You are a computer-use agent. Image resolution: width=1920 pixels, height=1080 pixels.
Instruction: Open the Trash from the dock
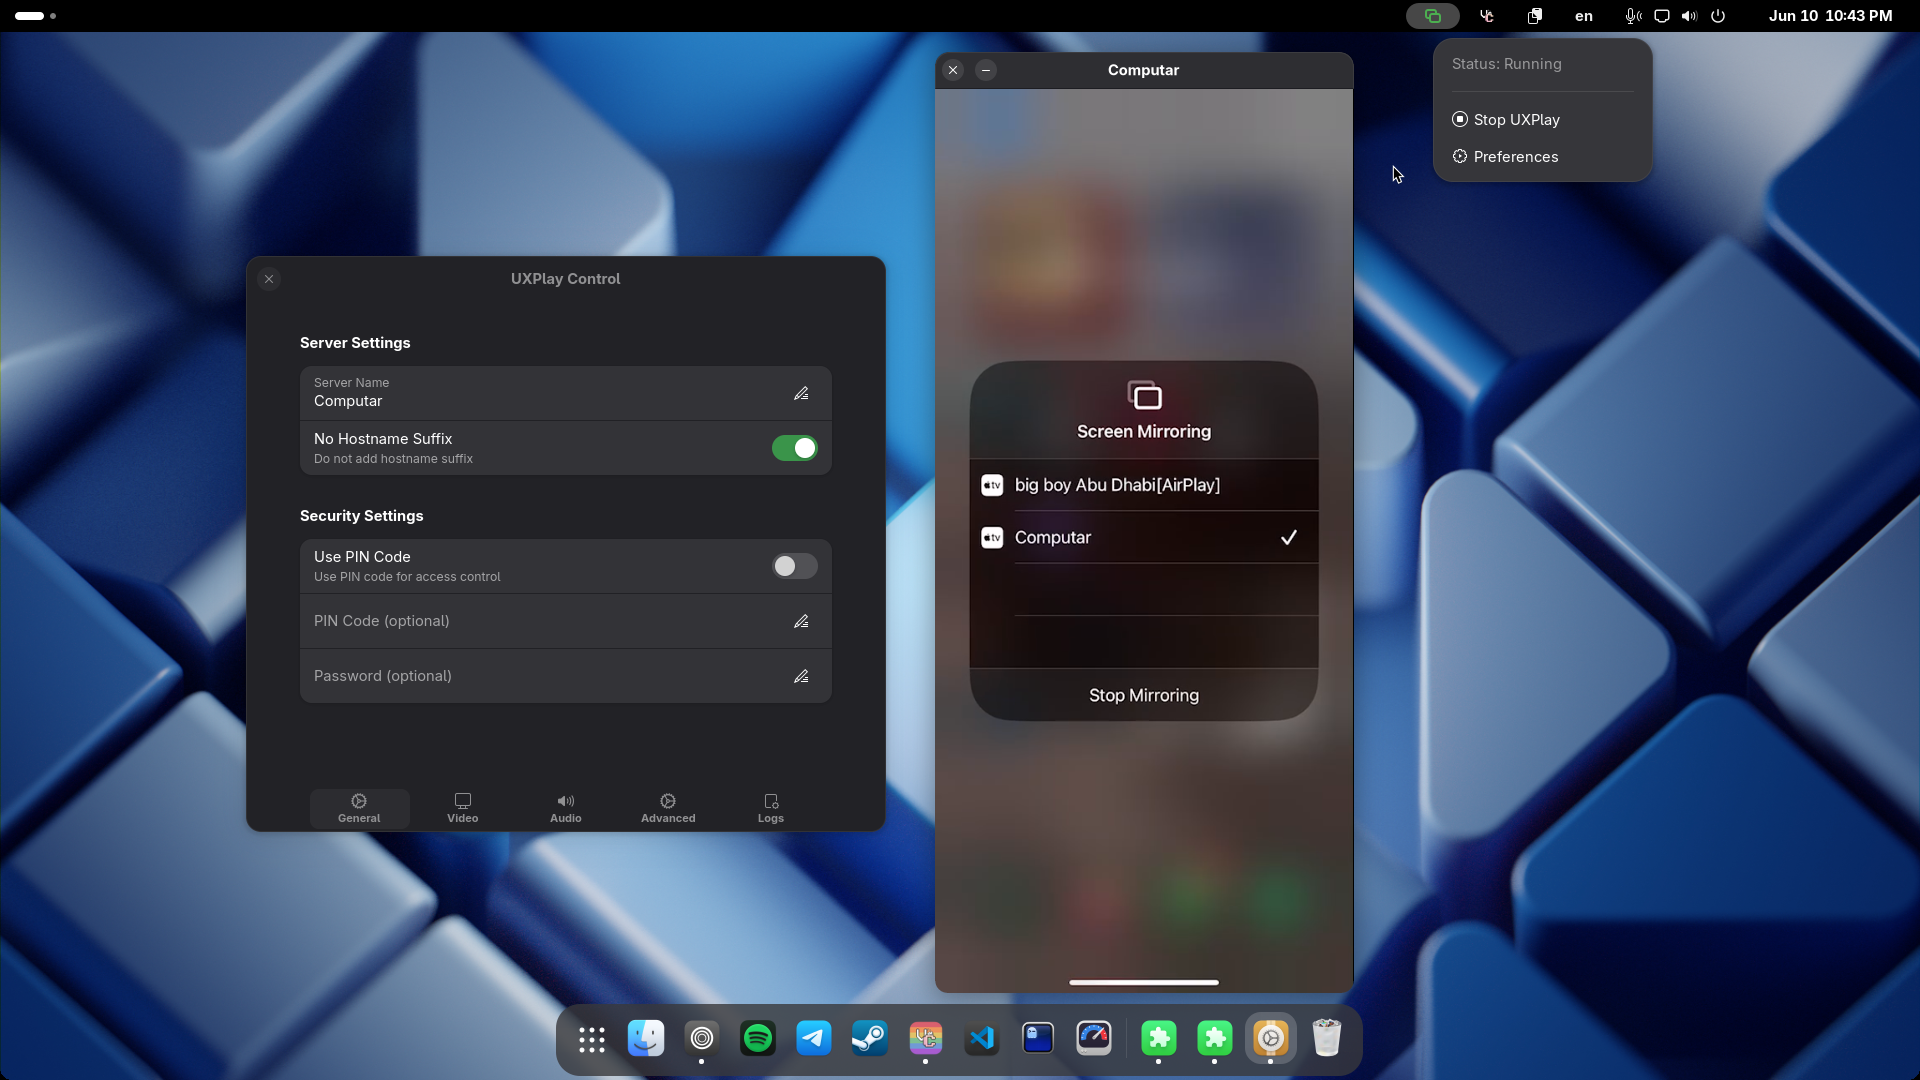(x=1327, y=1039)
